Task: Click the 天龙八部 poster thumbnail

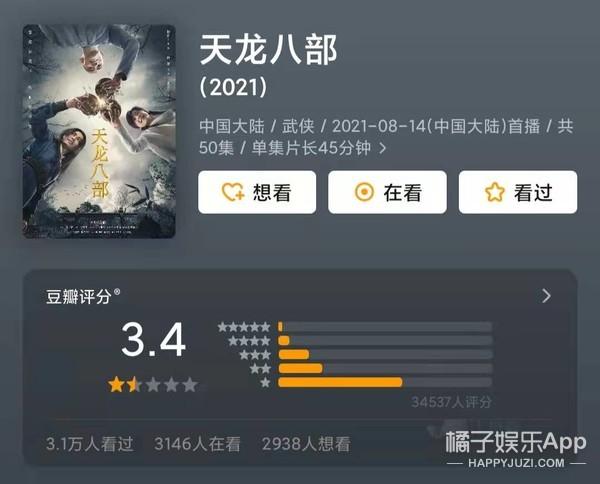Action: tap(99, 131)
